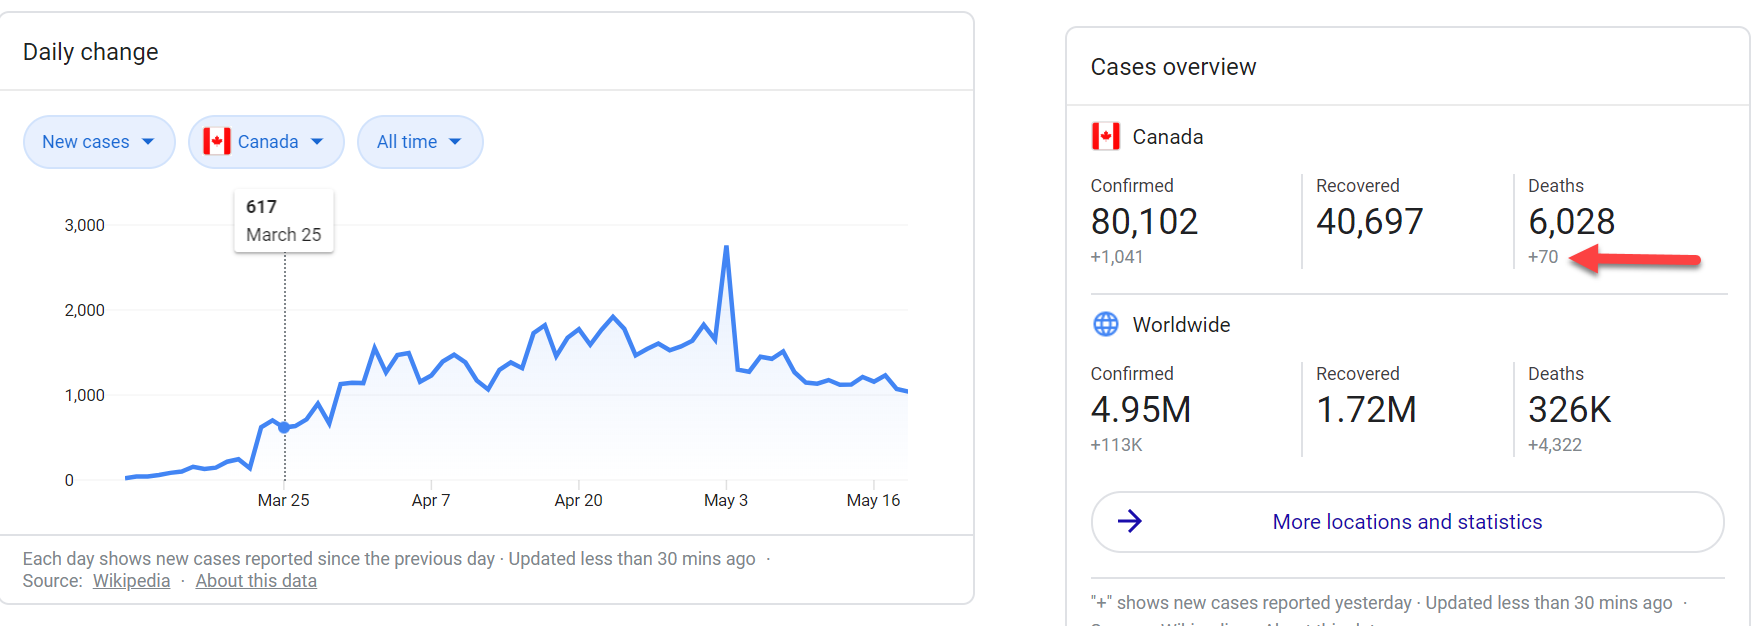Image resolution: width=1752 pixels, height=626 pixels.
Task: Click Canada confirmed count 80,102
Action: (x=1144, y=221)
